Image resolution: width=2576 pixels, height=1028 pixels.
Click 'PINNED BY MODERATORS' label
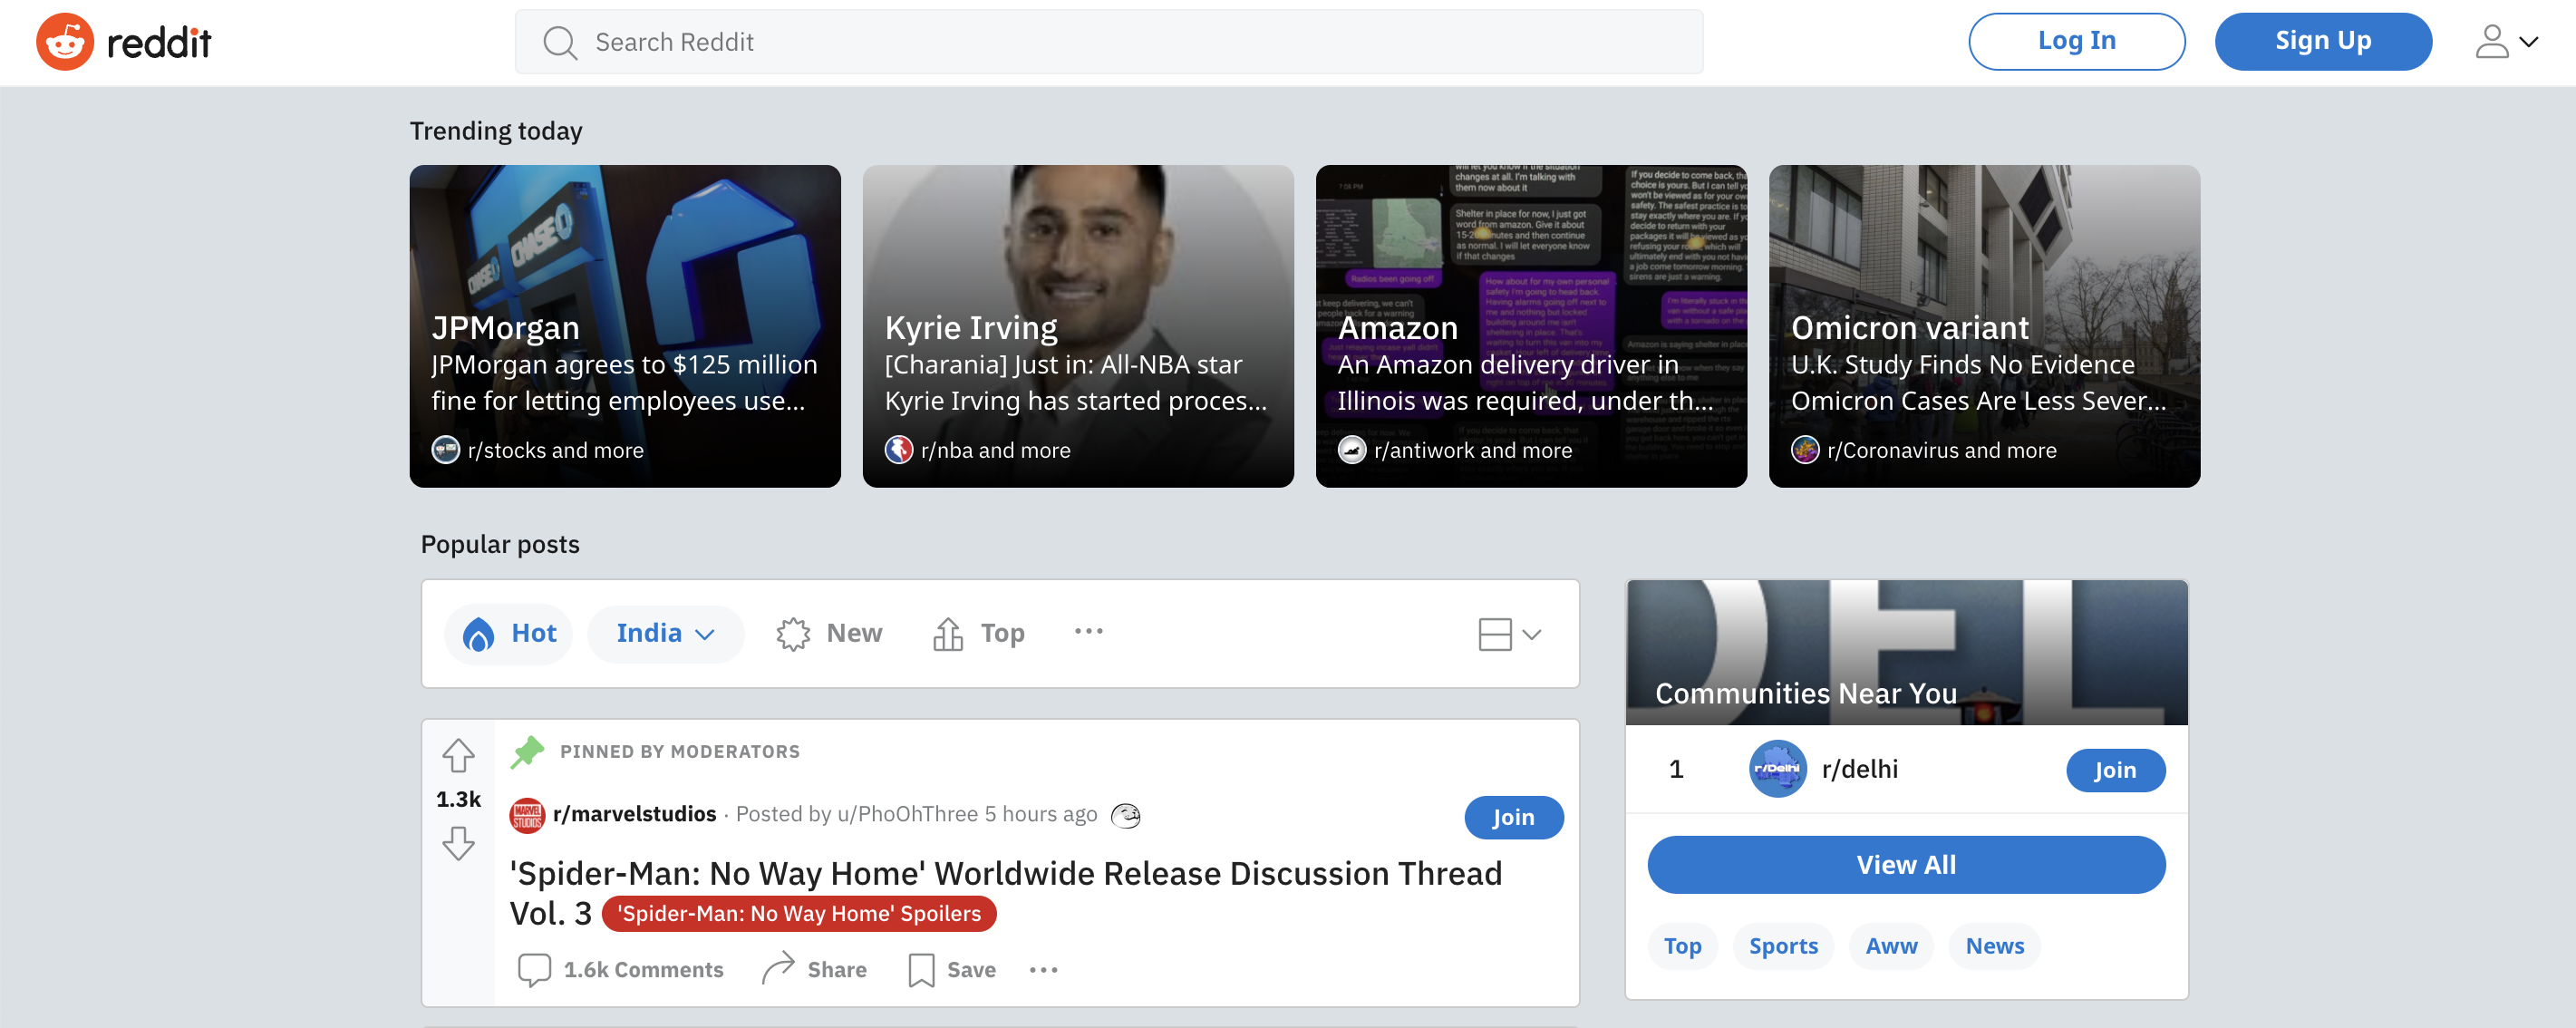(x=679, y=751)
